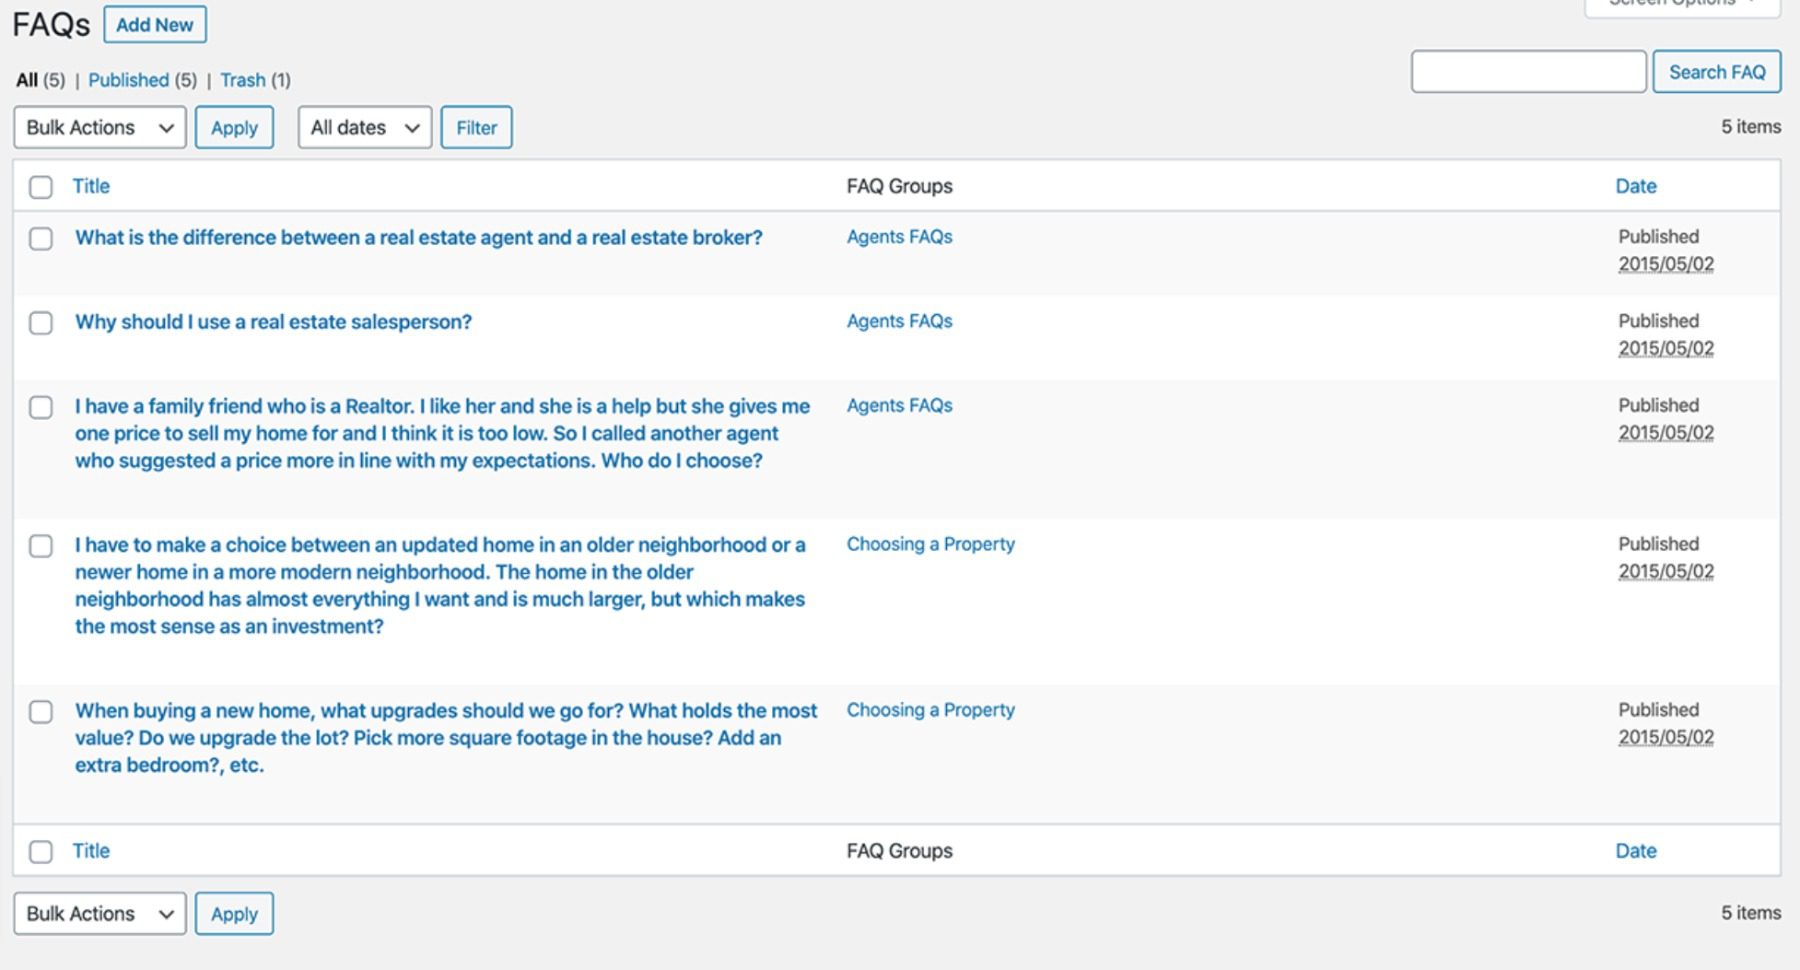1800x970 pixels.
Task: Switch to the Published filter view
Action: pyautogui.click(x=128, y=80)
